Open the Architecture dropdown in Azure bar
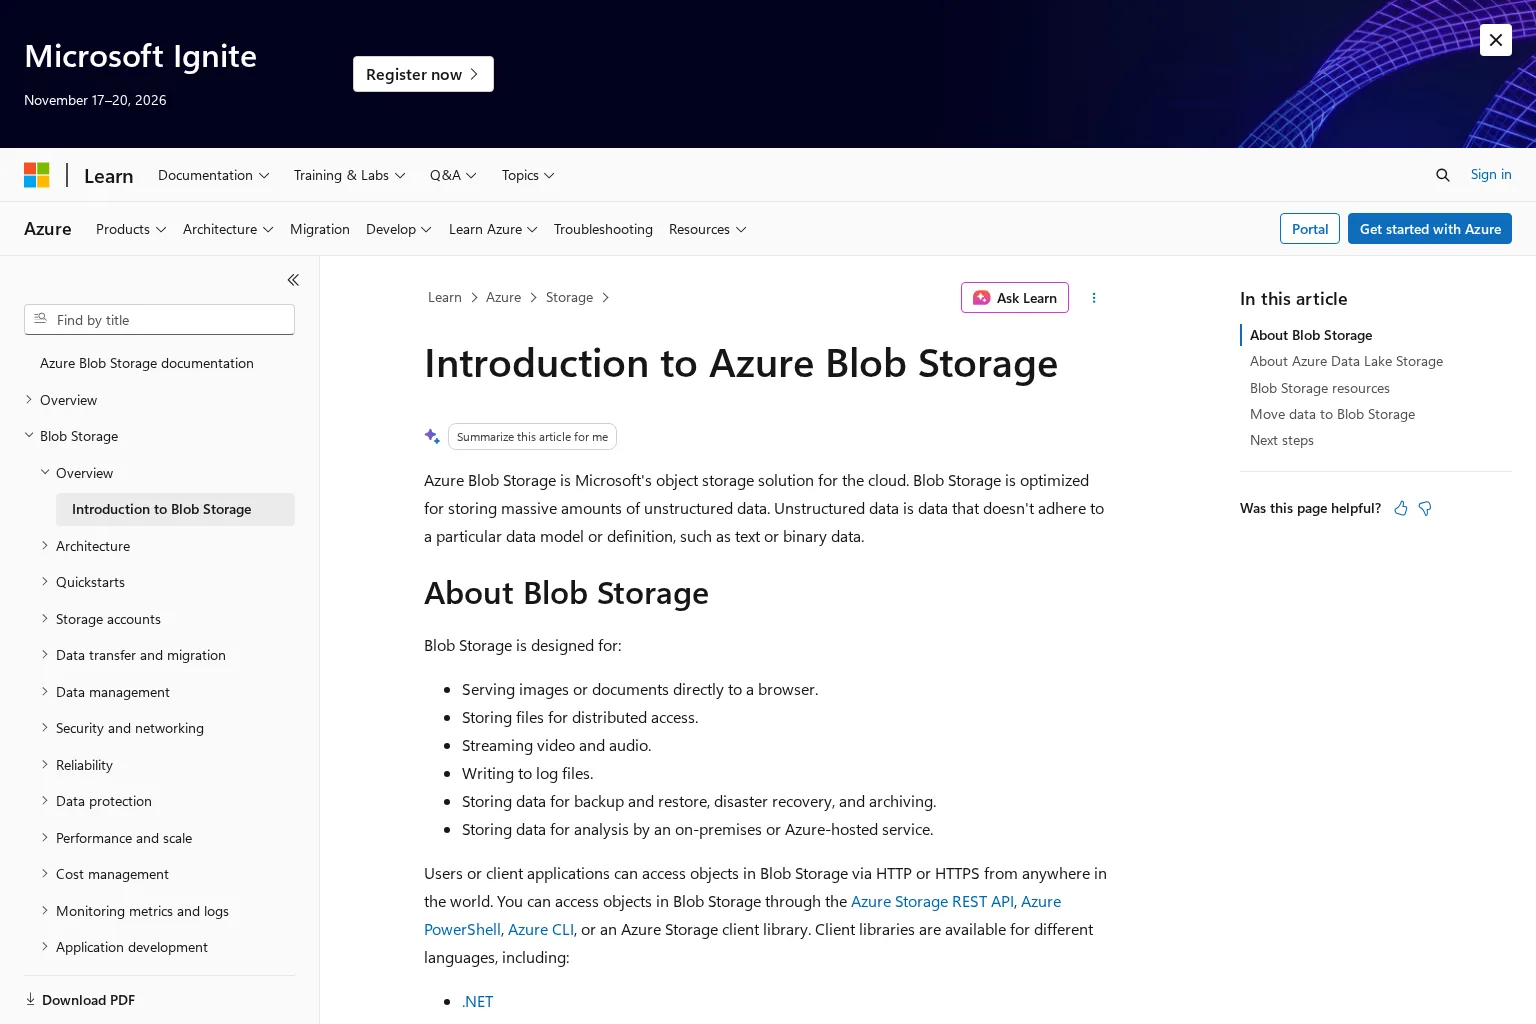The height and width of the screenshot is (1024, 1536). pyautogui.click(x=228, y=229)
